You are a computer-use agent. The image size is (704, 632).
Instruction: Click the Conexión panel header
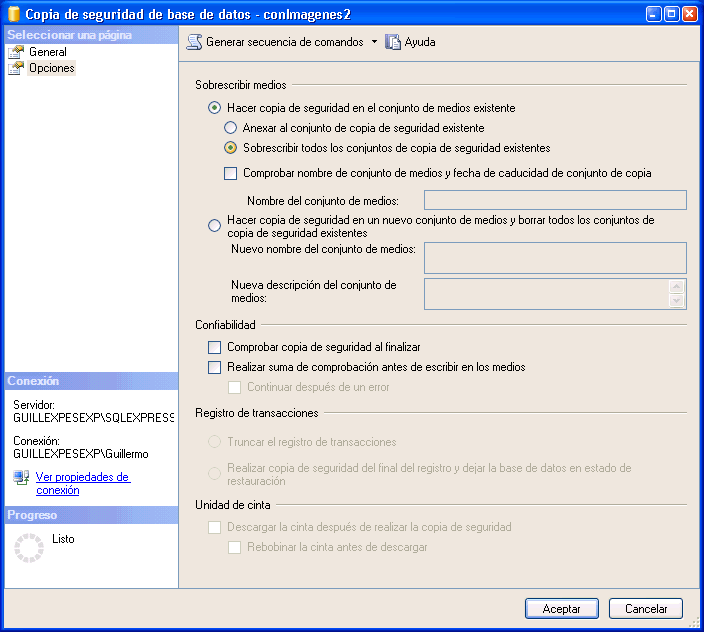92,381
